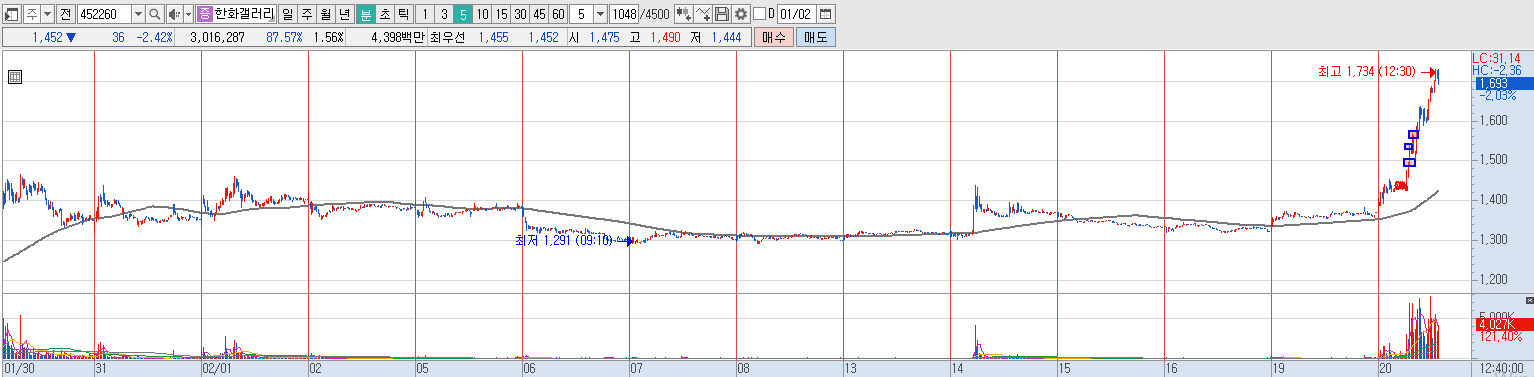Open the calendar date picker icon
Image resolution: width=1534 pixels, height=377 pixels.
(825, 14)
